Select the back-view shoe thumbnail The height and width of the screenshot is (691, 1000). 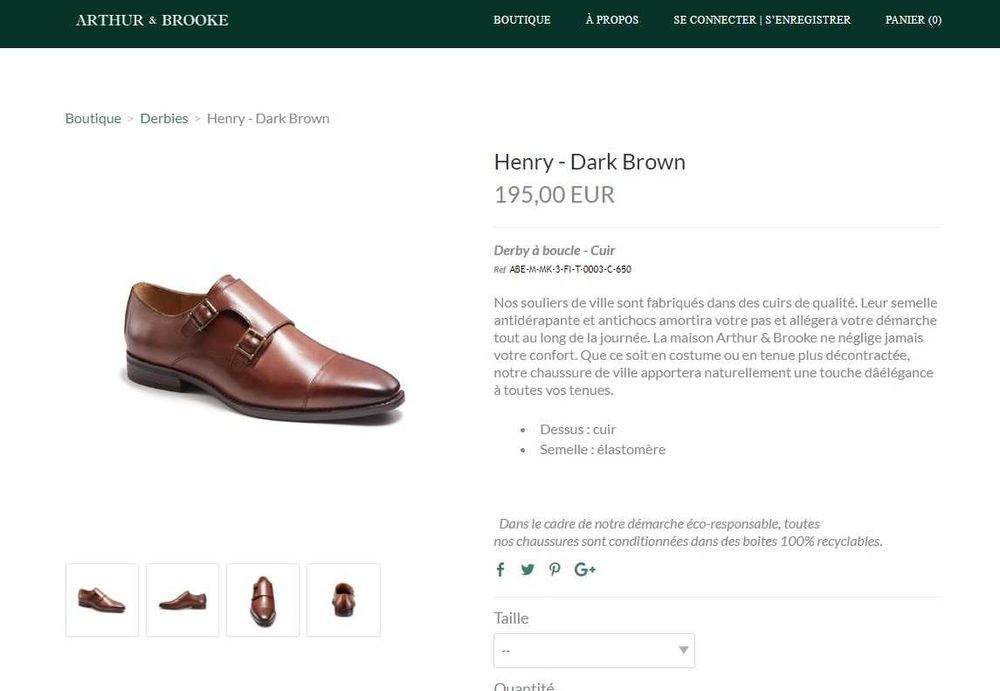click(343, 600)
